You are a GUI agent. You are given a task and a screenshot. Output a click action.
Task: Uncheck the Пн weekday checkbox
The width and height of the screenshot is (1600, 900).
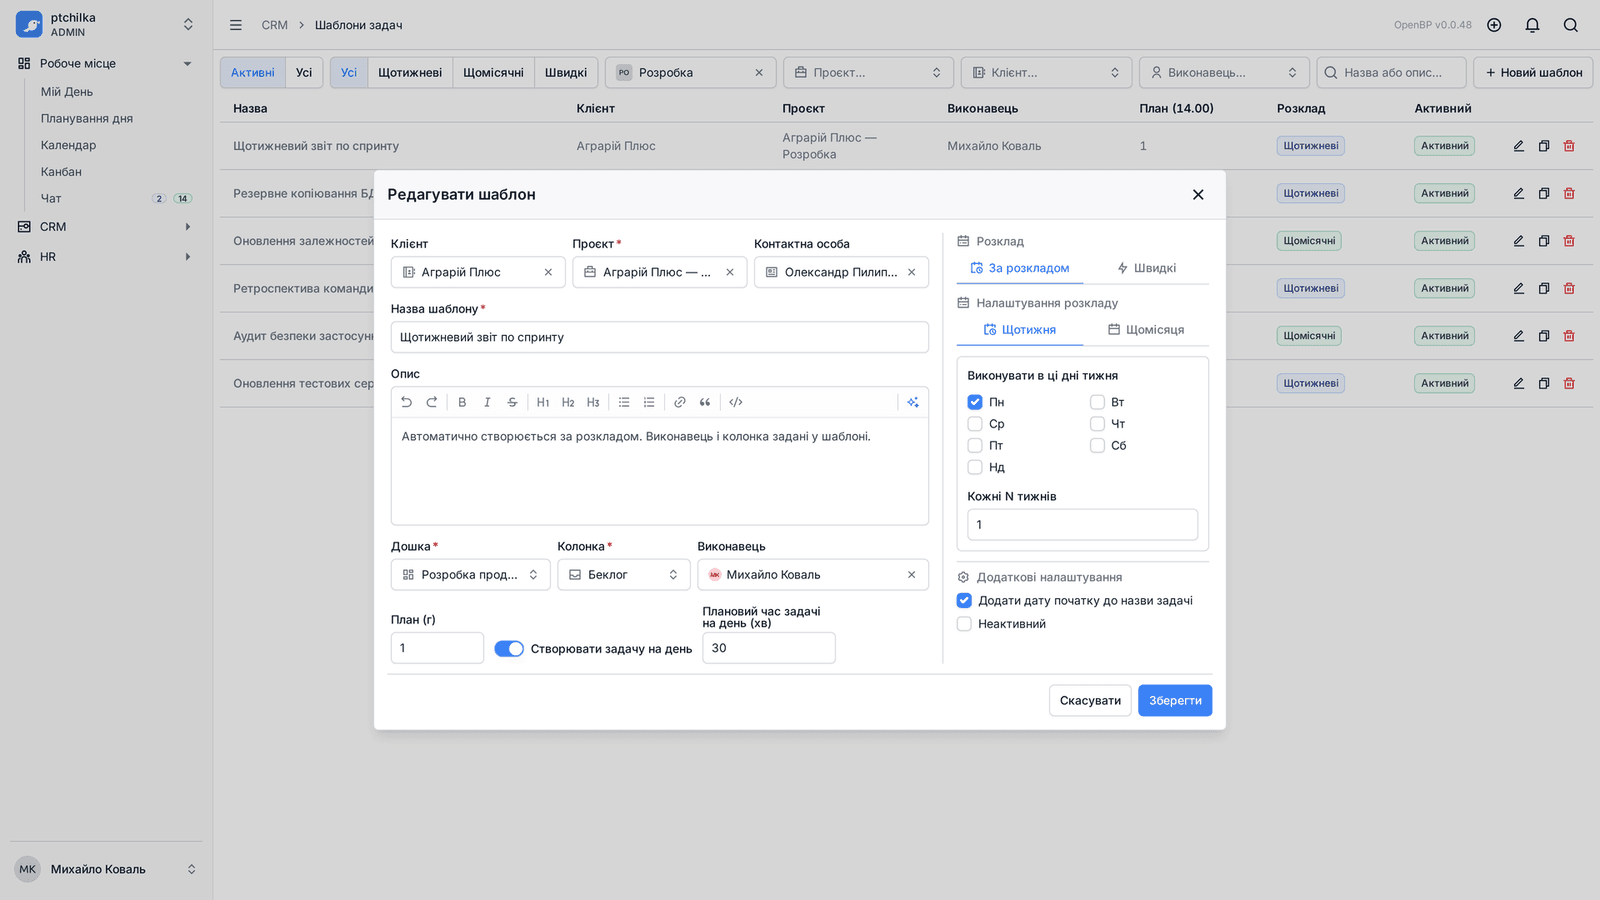click(x=975, y=402)
